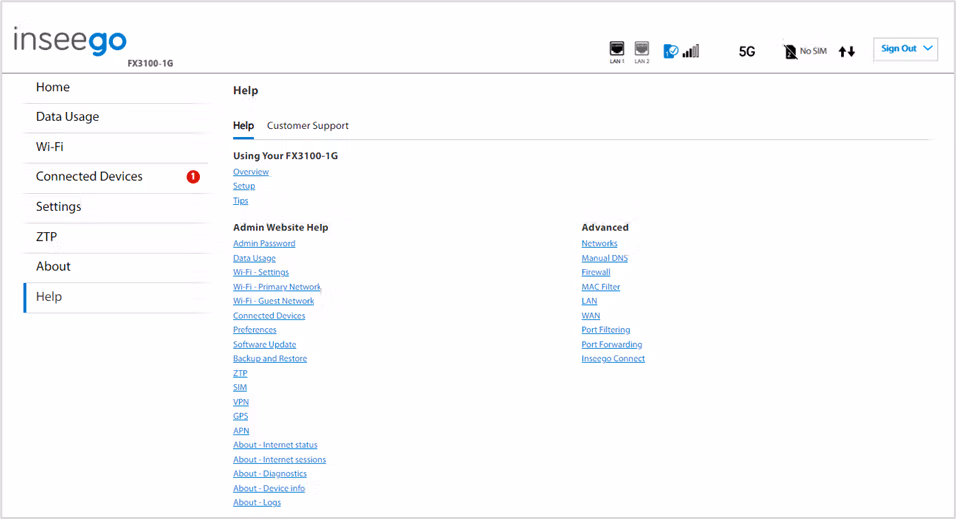The image size is (956, 519).
Task: Open About - Internet sessions link
Action: pos(279,459)
